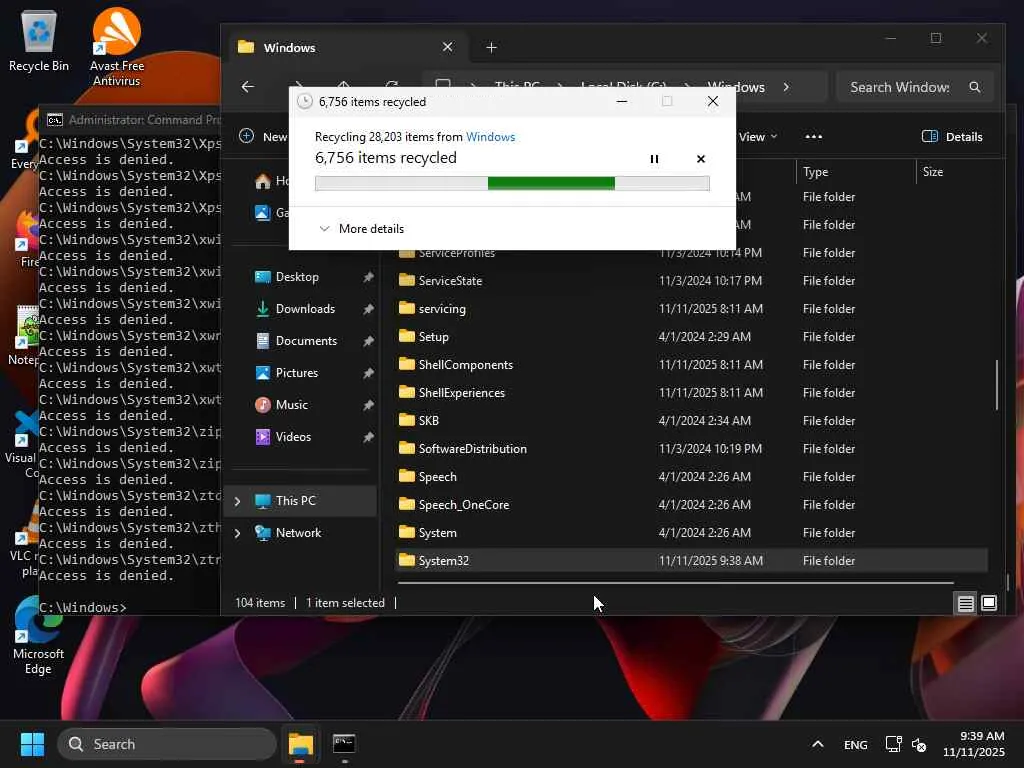Open the Windows Start menu
The width and height of the screenshot is (1024, 768).
click(x=32, y=744)
